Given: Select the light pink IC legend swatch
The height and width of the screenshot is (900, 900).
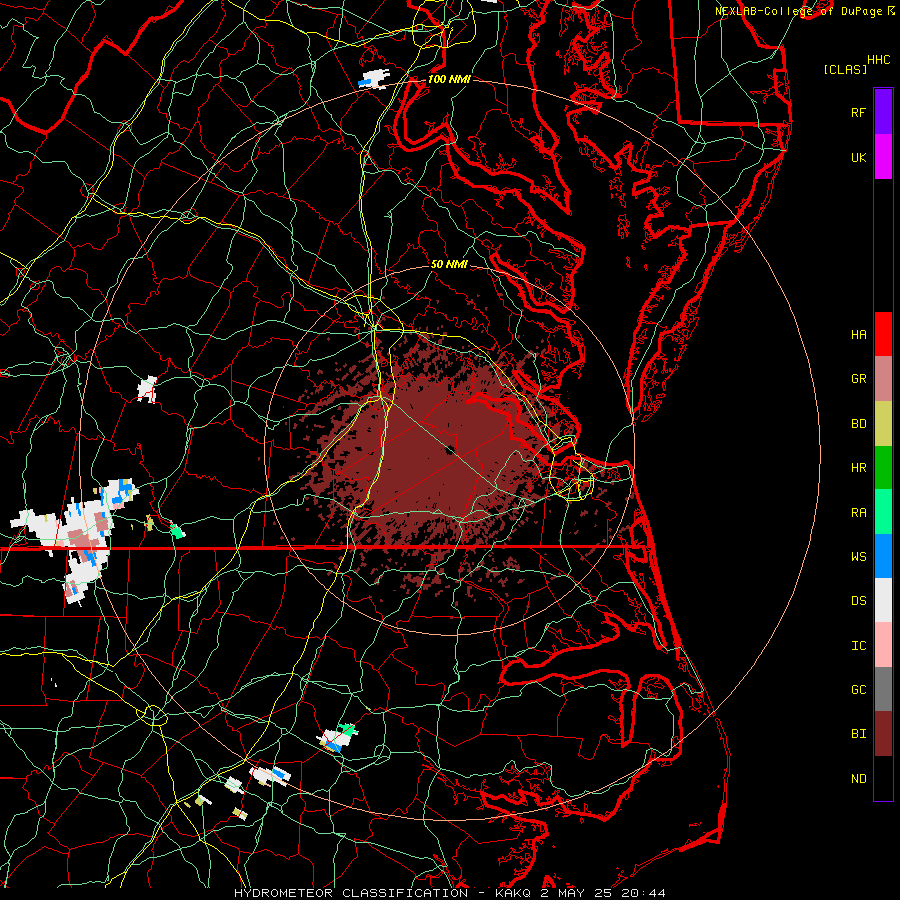Looking at the screenshot, I should [x=883, y=645].
